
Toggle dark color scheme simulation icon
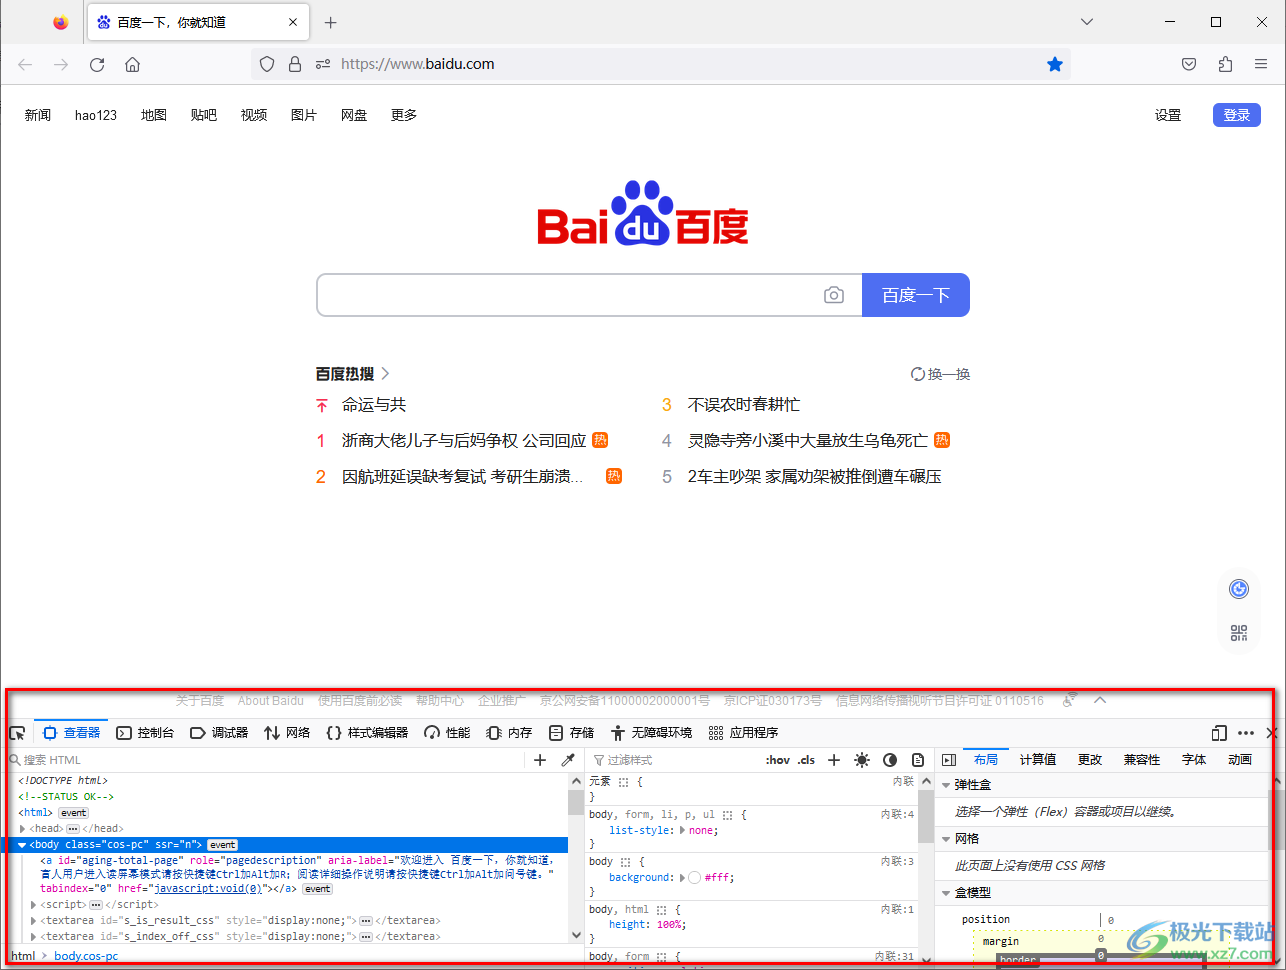point(890,760)
